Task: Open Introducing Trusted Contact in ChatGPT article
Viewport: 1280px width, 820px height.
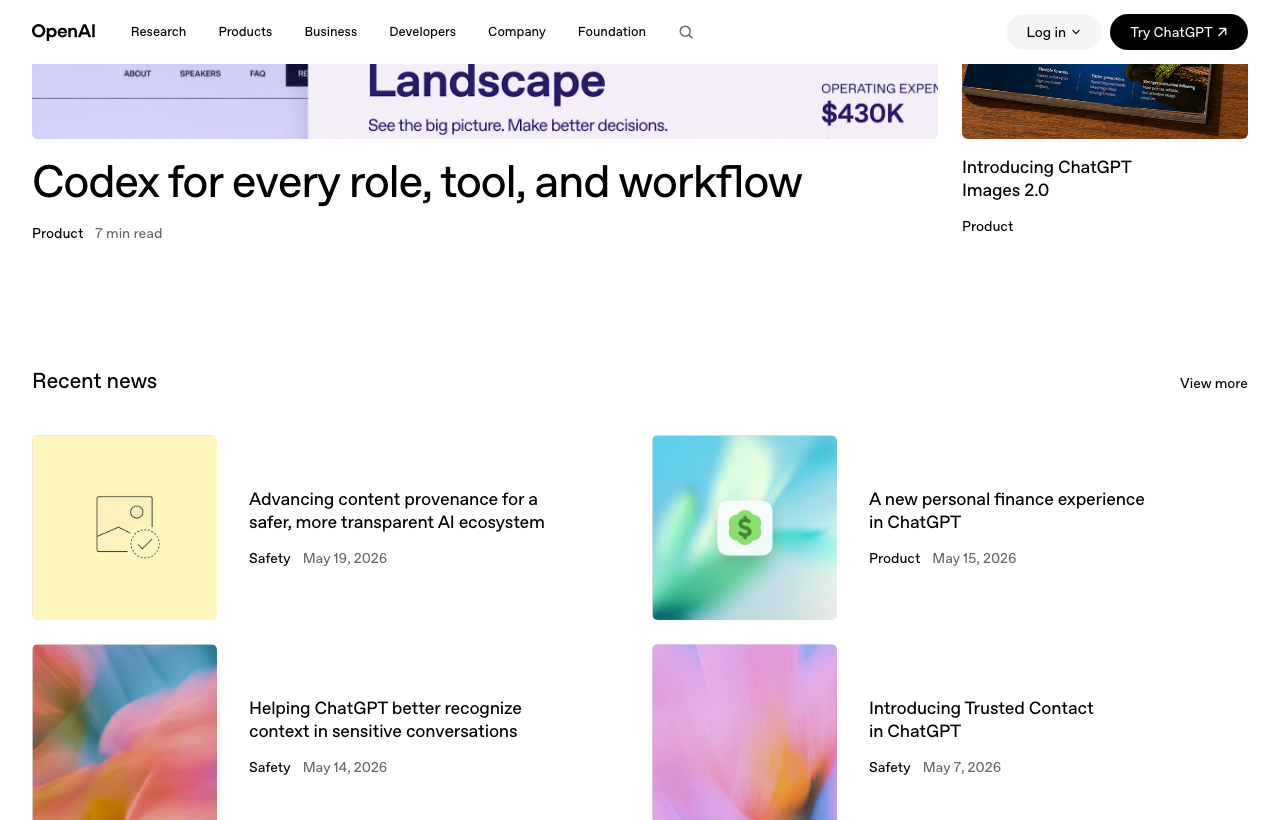Action: 982,720
